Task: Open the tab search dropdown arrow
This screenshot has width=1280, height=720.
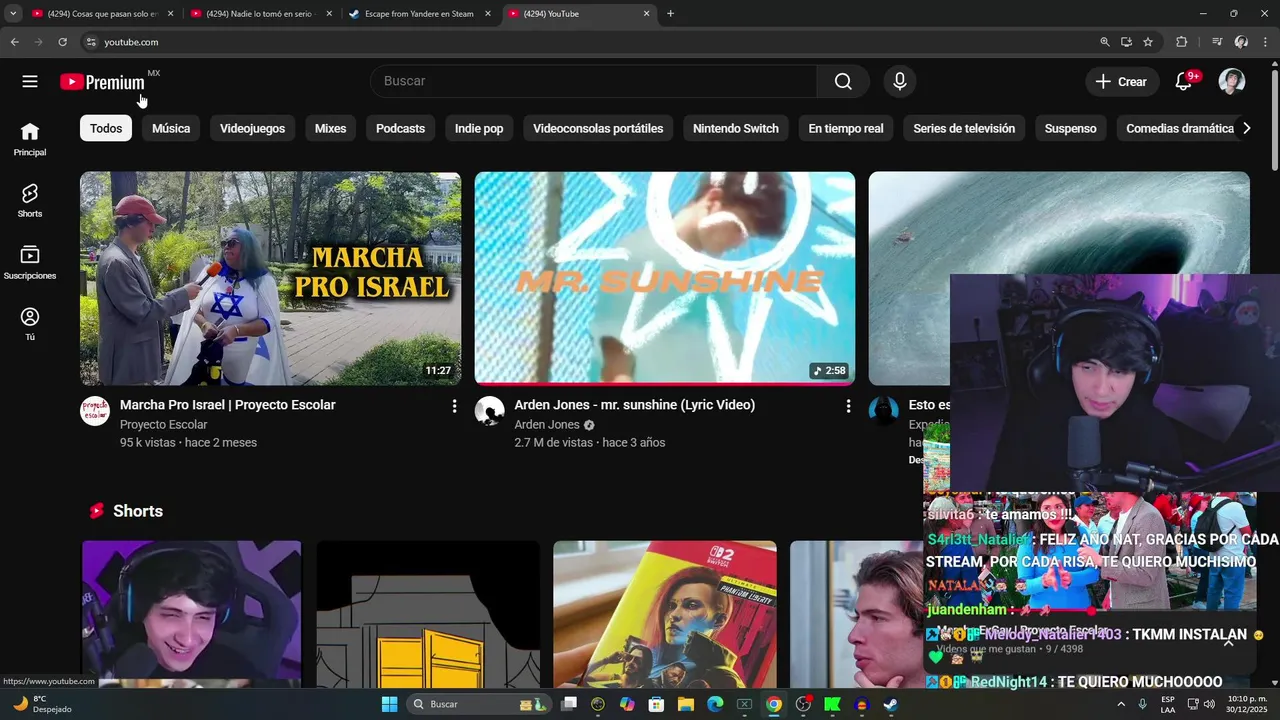Action: coord(13,14)
